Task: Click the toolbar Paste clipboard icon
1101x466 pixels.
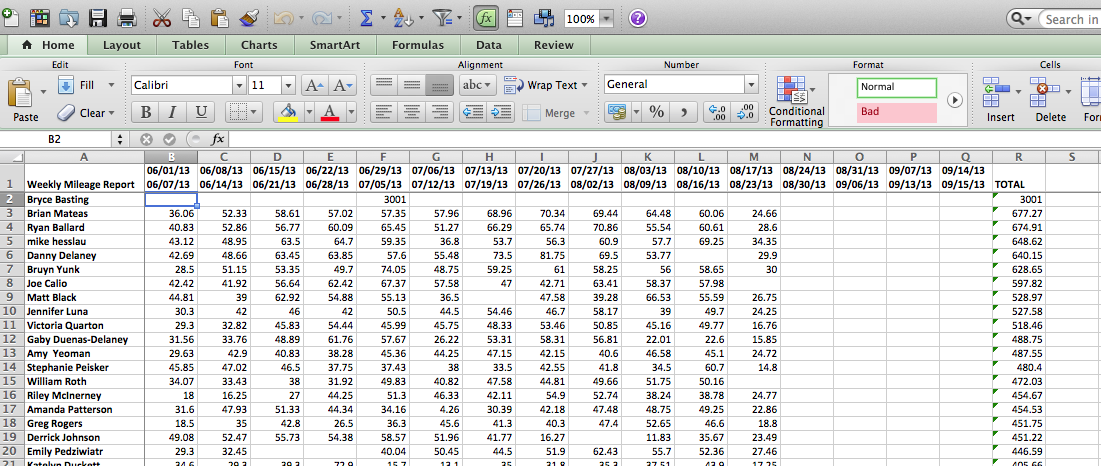Action: click(219, 18)
